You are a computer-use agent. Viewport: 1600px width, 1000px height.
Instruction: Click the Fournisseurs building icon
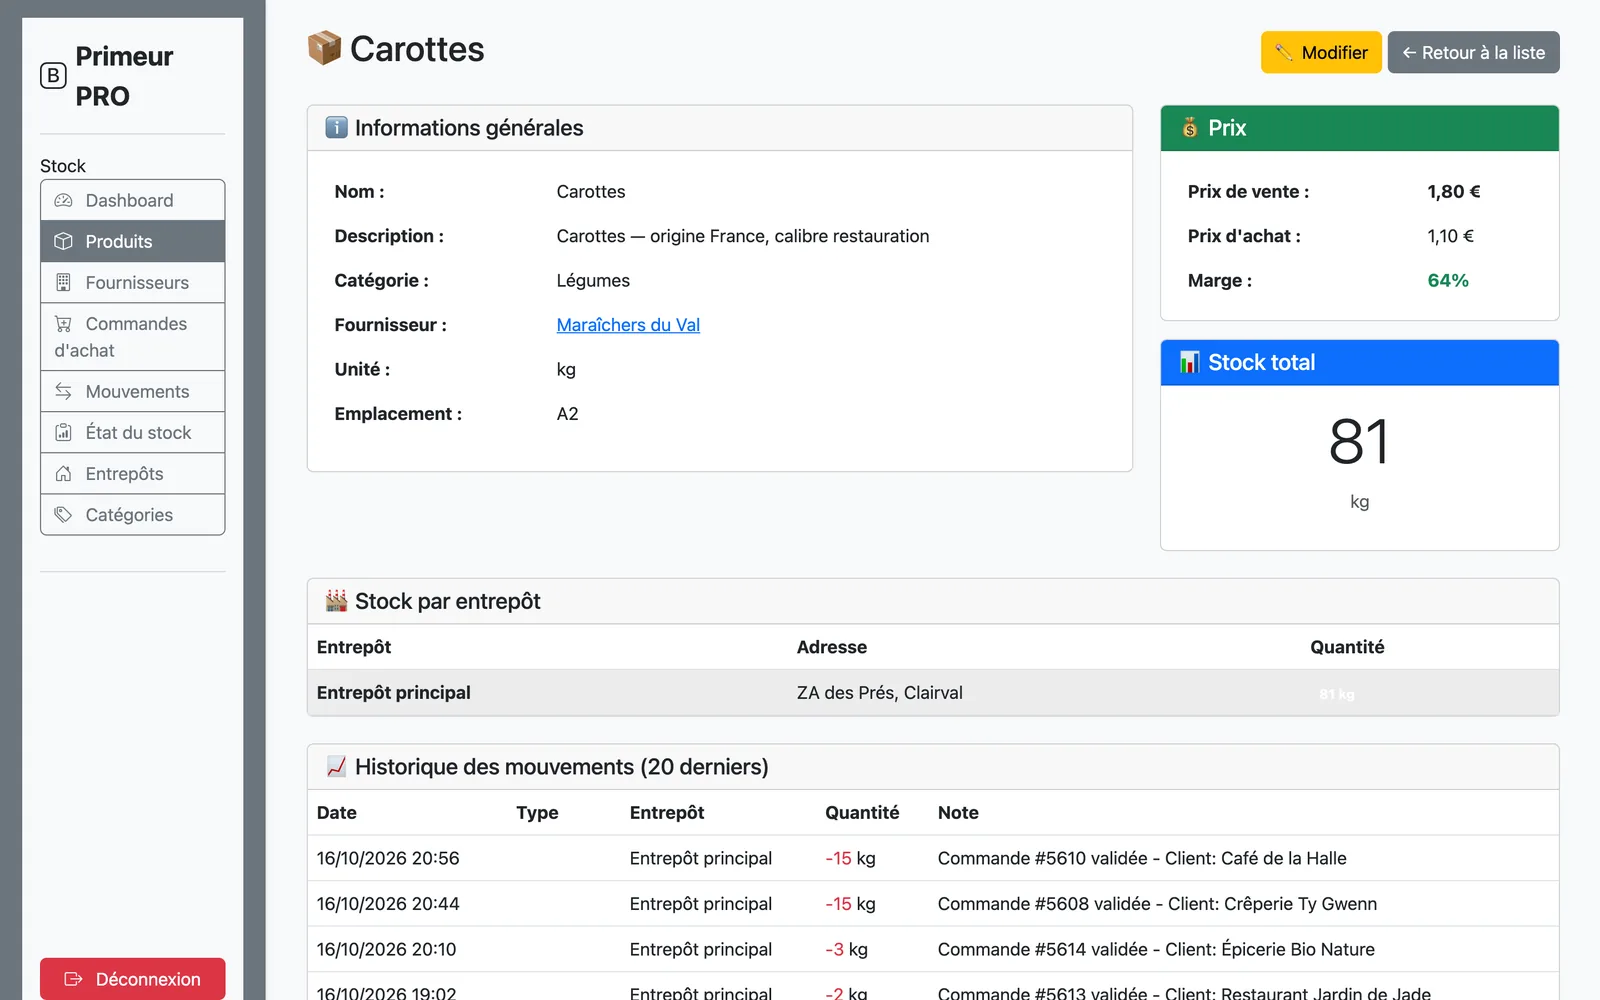pyautogui.click(x=63, y=282)
